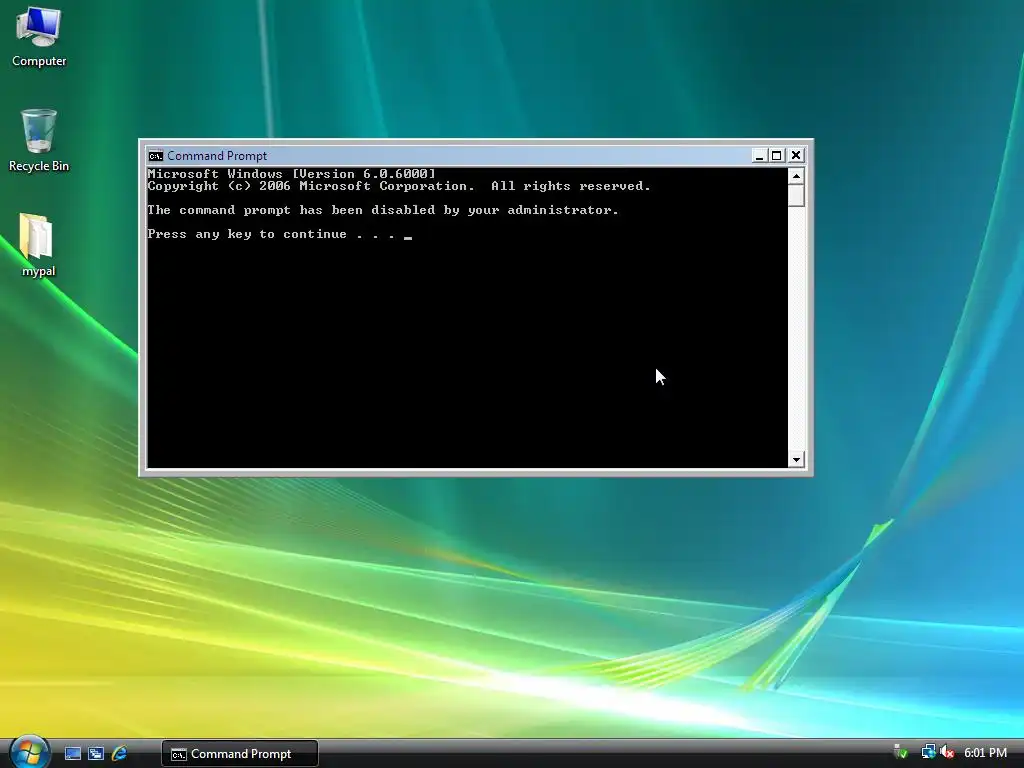1024x768 pixels.
Task: Click Switch Between Windows quick launch icon
Action: point(96,754)
